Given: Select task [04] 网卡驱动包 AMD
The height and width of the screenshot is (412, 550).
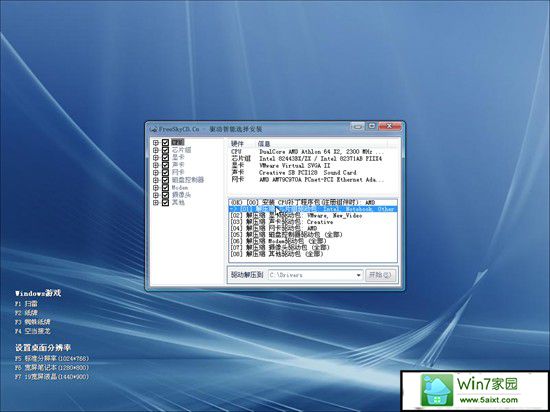Looking at the screenshot, I should [x=313, y=228].
